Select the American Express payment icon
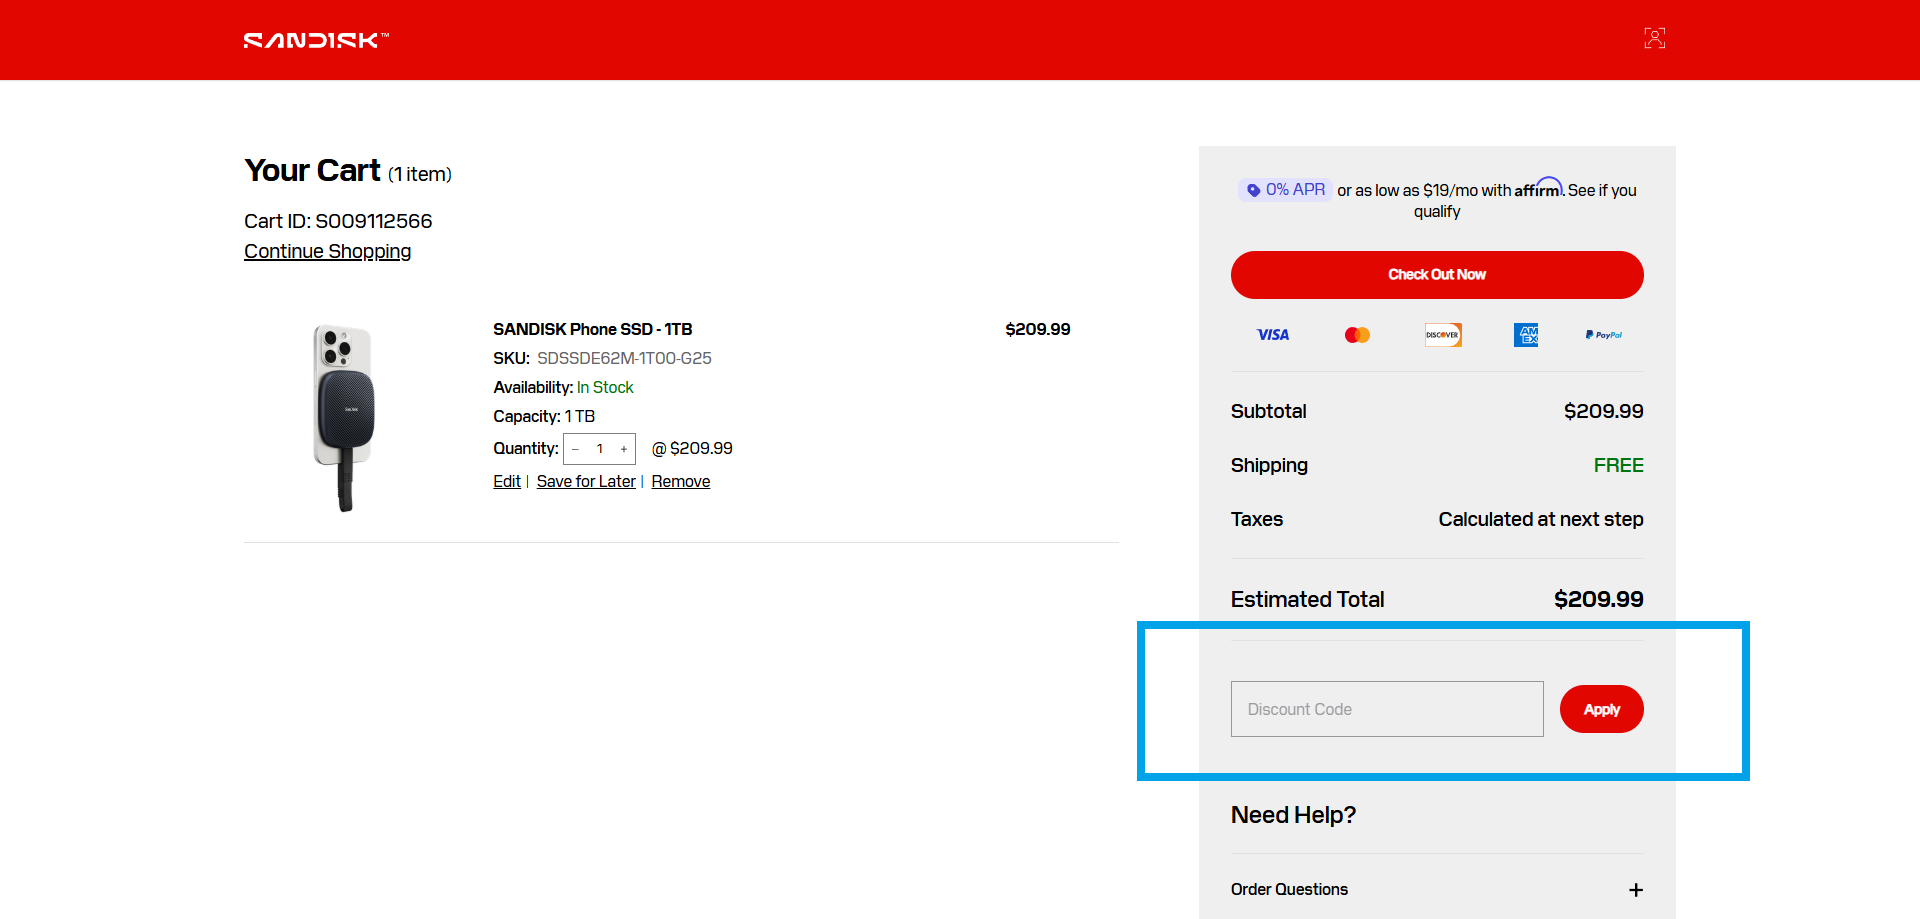Screen dimensions: 1920x919 pos(1526,335)
